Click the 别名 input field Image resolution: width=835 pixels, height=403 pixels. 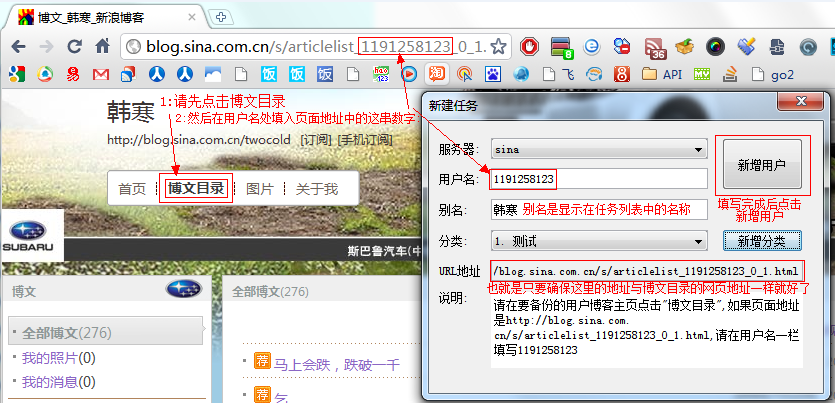coord(600,210)
